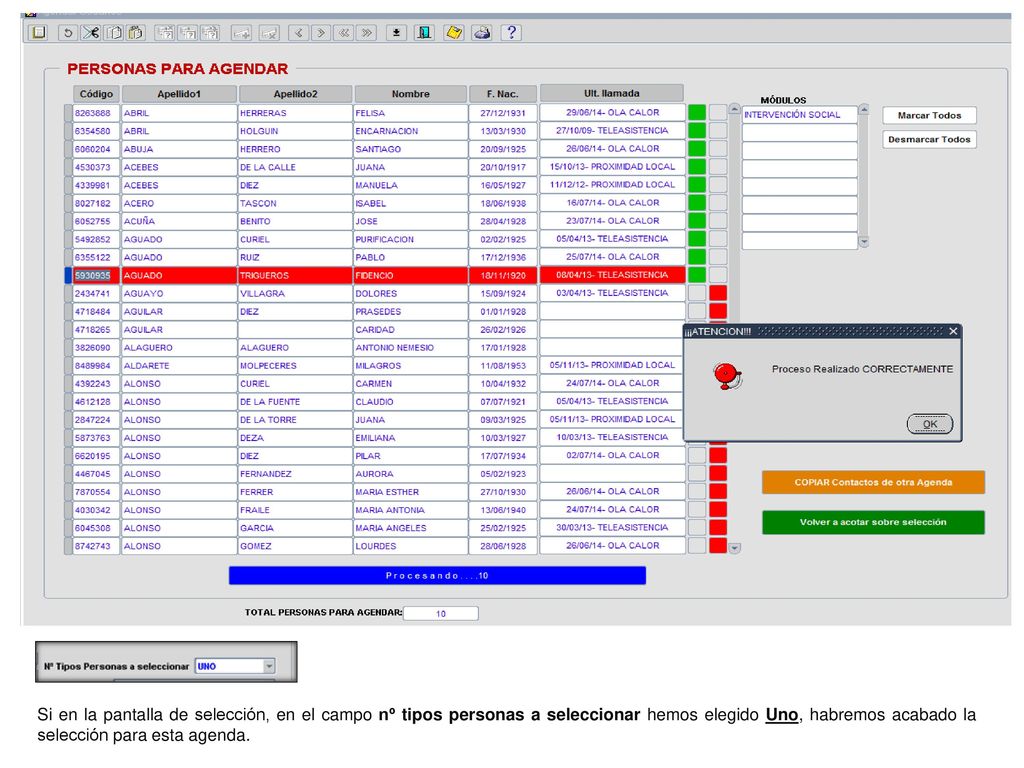Click birth date cell 13/03/1930
This screenshot has width=1024, height=768.
click(x=503, y=131)
